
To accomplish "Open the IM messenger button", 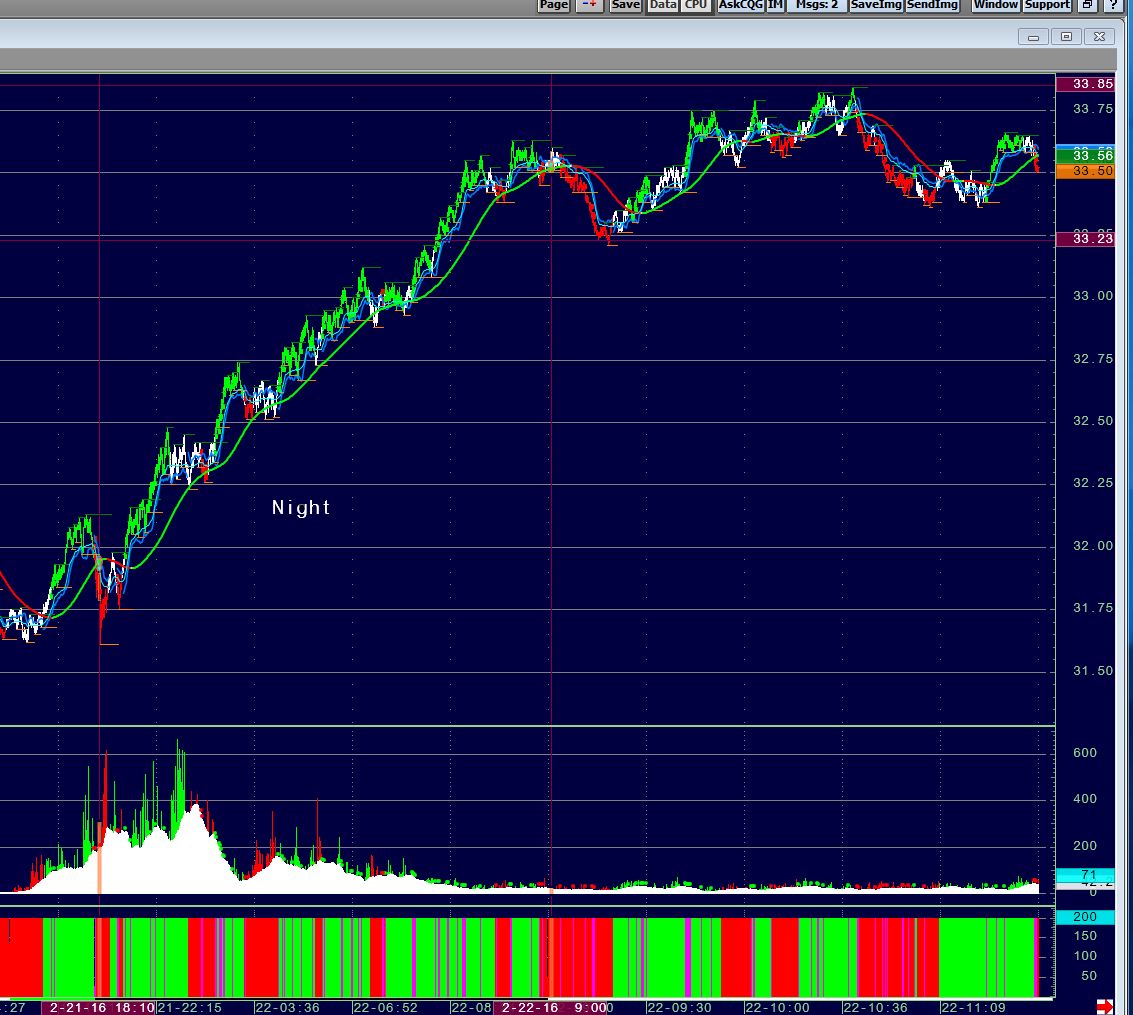I will (x=775, y=5).
